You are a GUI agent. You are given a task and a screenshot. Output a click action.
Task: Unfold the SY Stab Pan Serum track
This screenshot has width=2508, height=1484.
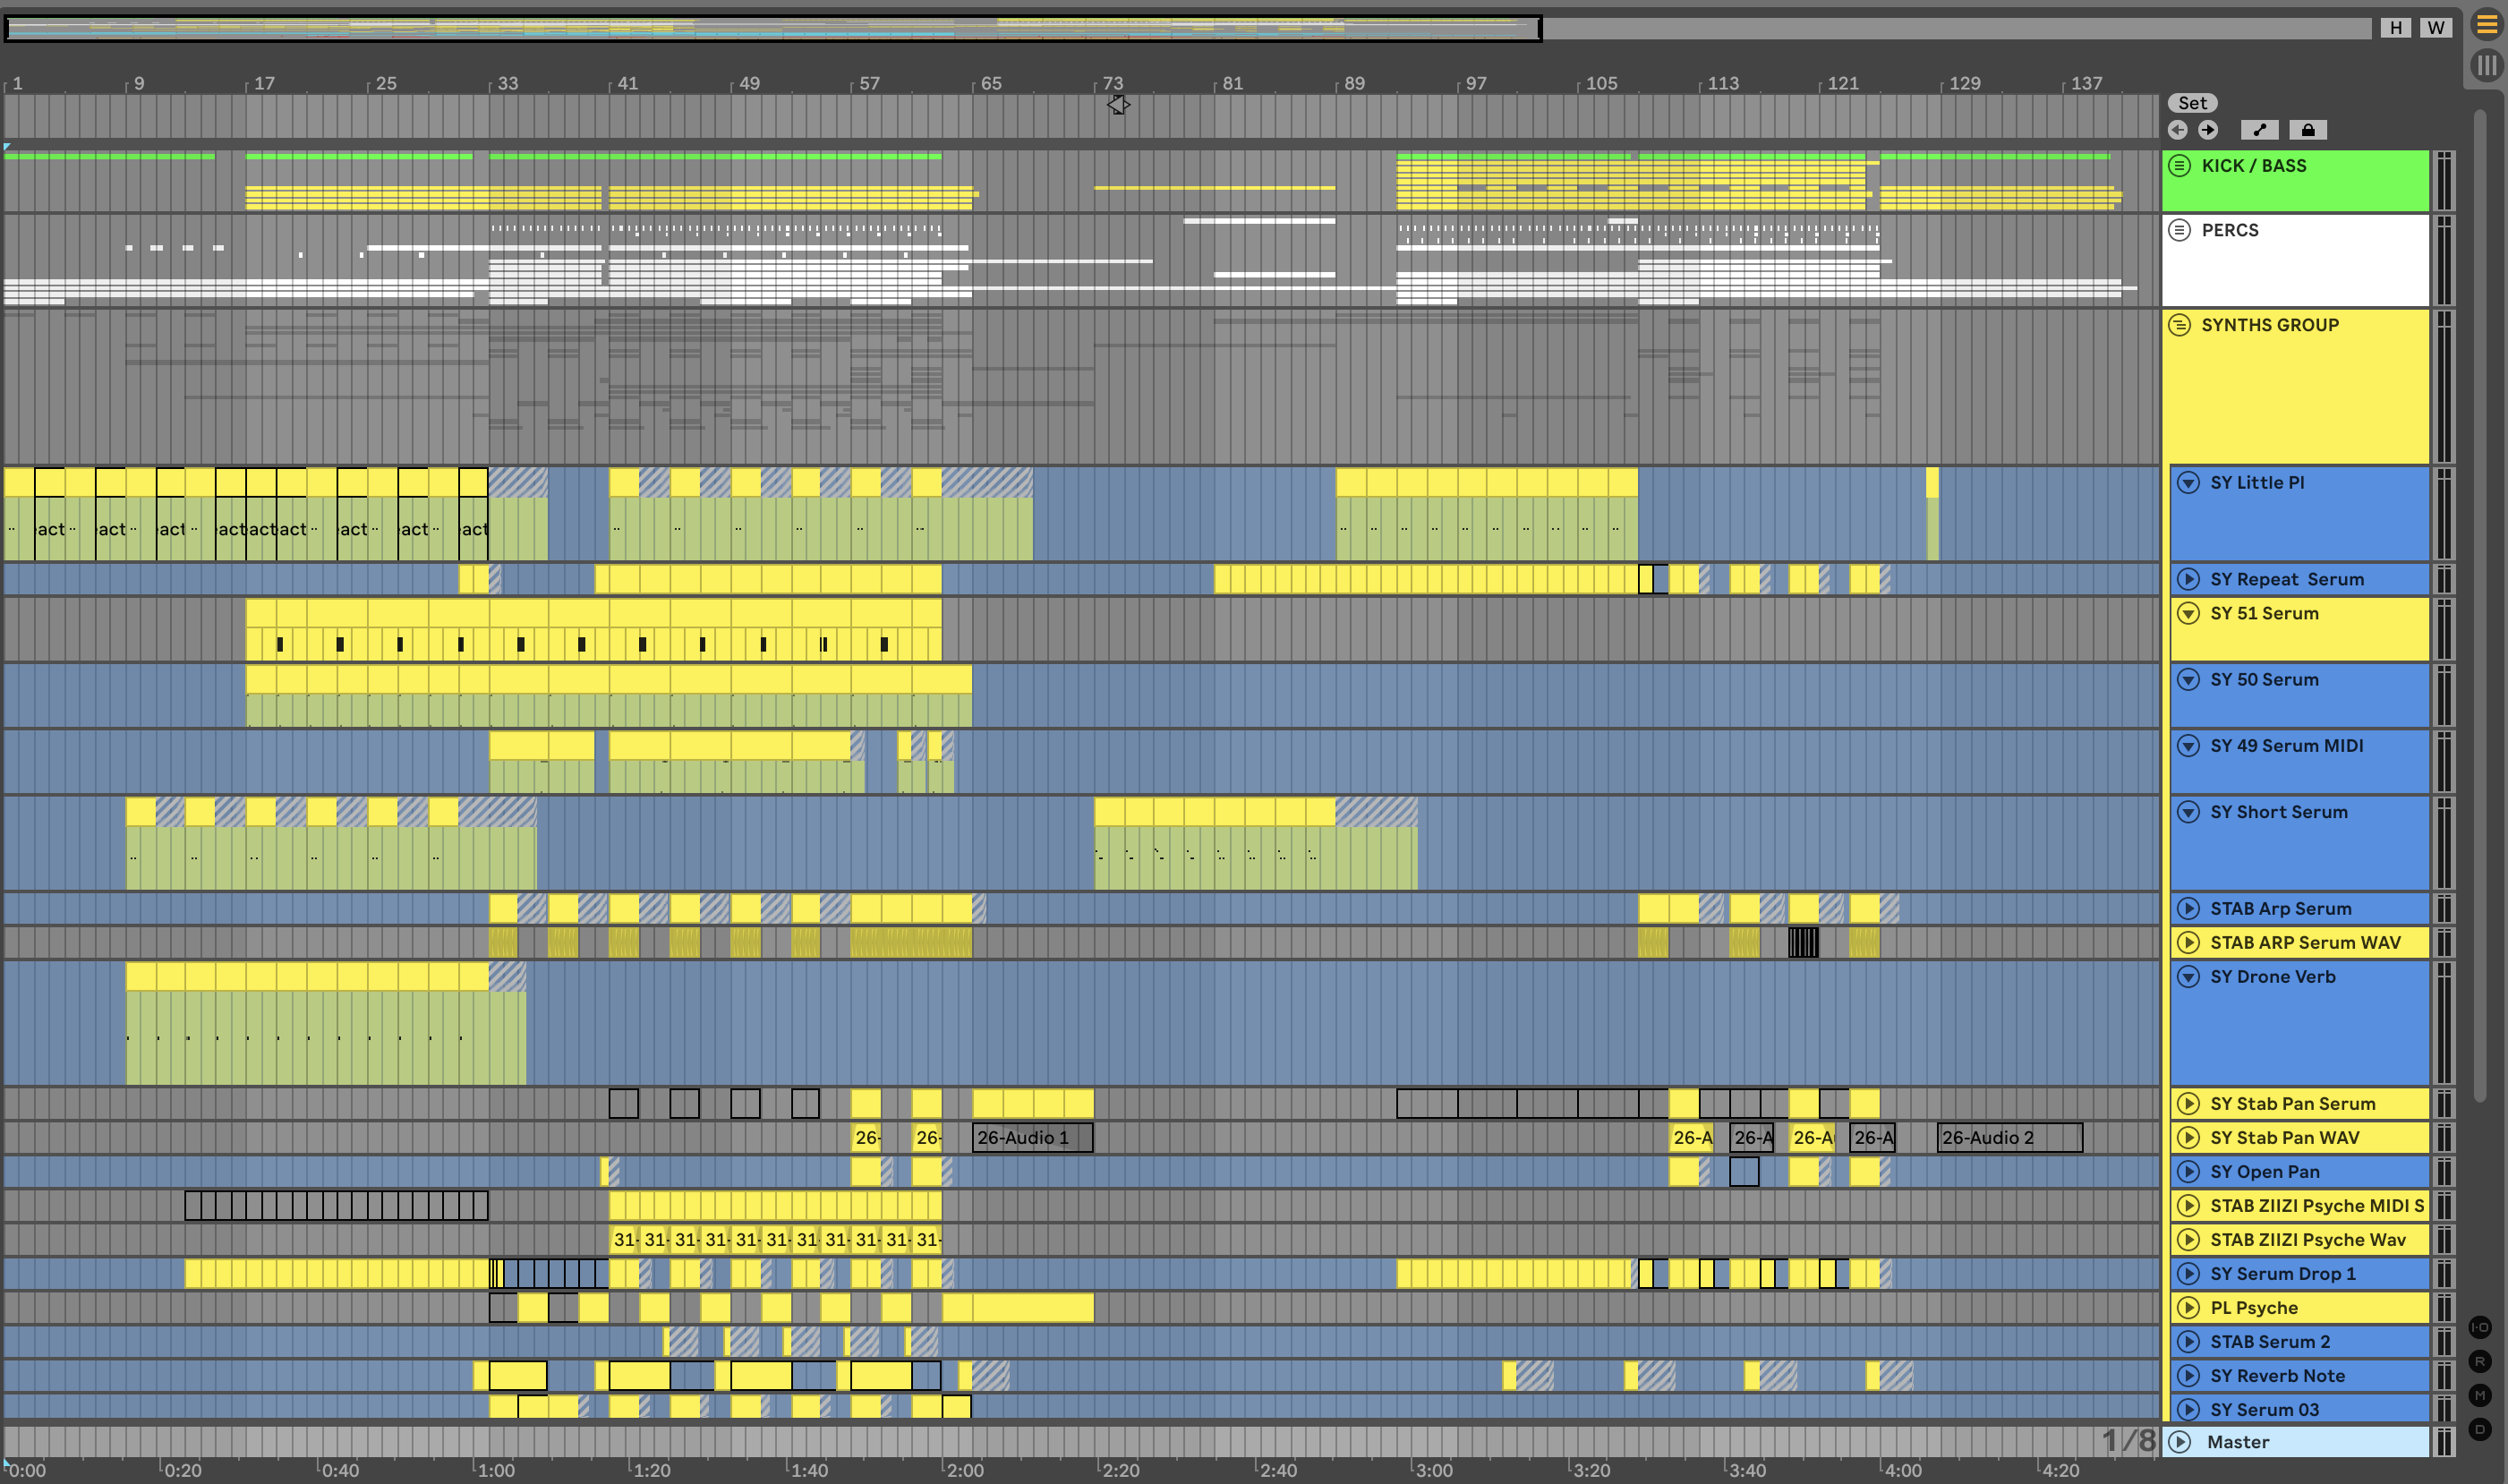tap(2189, 1104)
